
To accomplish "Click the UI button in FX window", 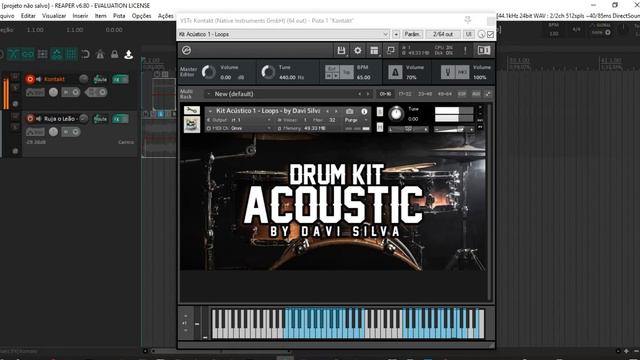I will (469, 34).
